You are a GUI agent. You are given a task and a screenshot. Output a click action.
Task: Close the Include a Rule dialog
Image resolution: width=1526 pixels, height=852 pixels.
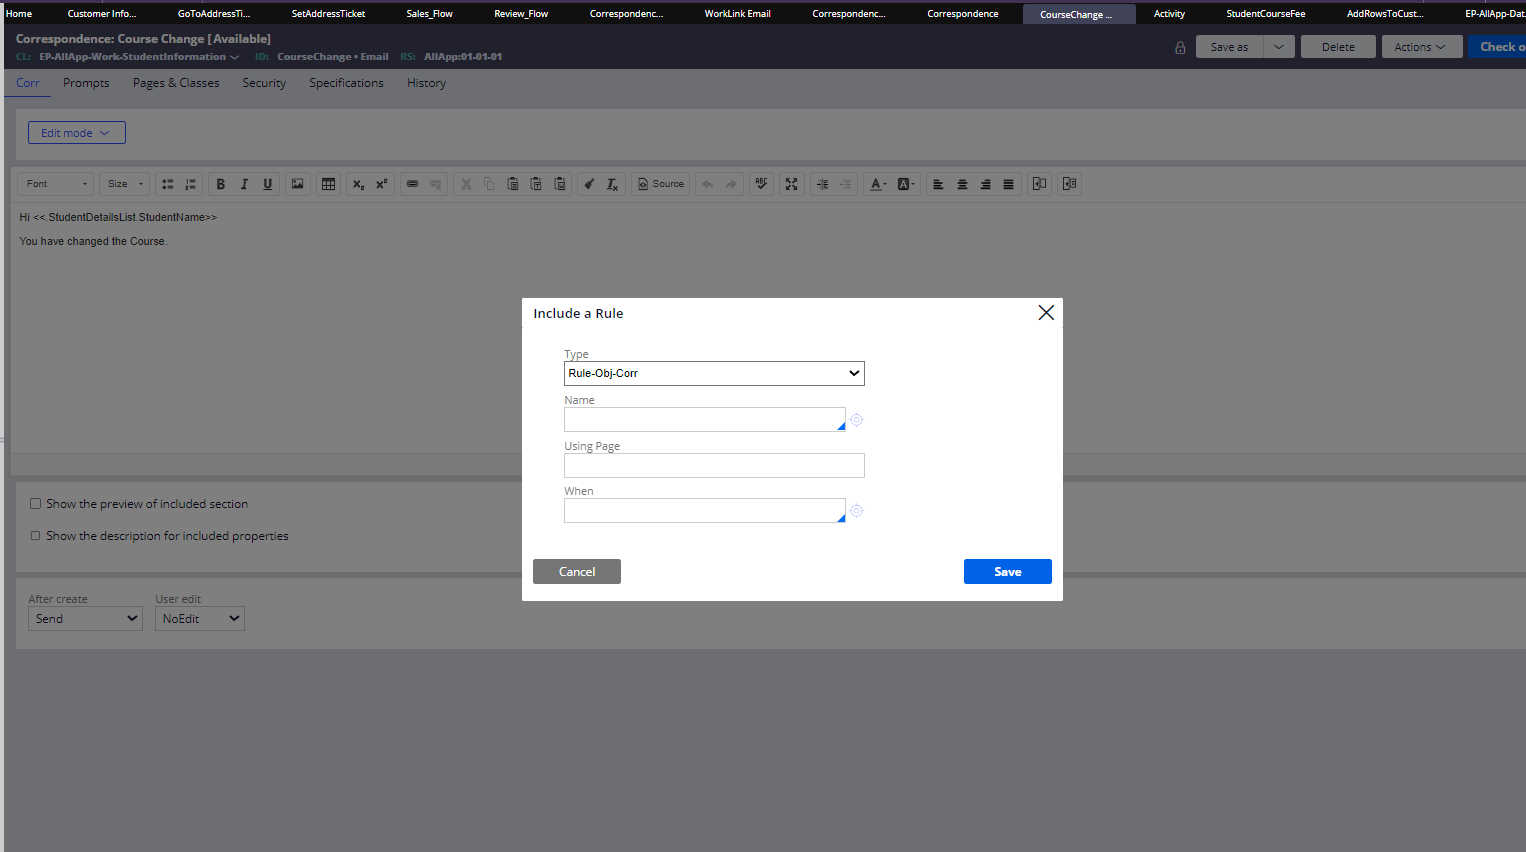click(x=1046, y=313)
